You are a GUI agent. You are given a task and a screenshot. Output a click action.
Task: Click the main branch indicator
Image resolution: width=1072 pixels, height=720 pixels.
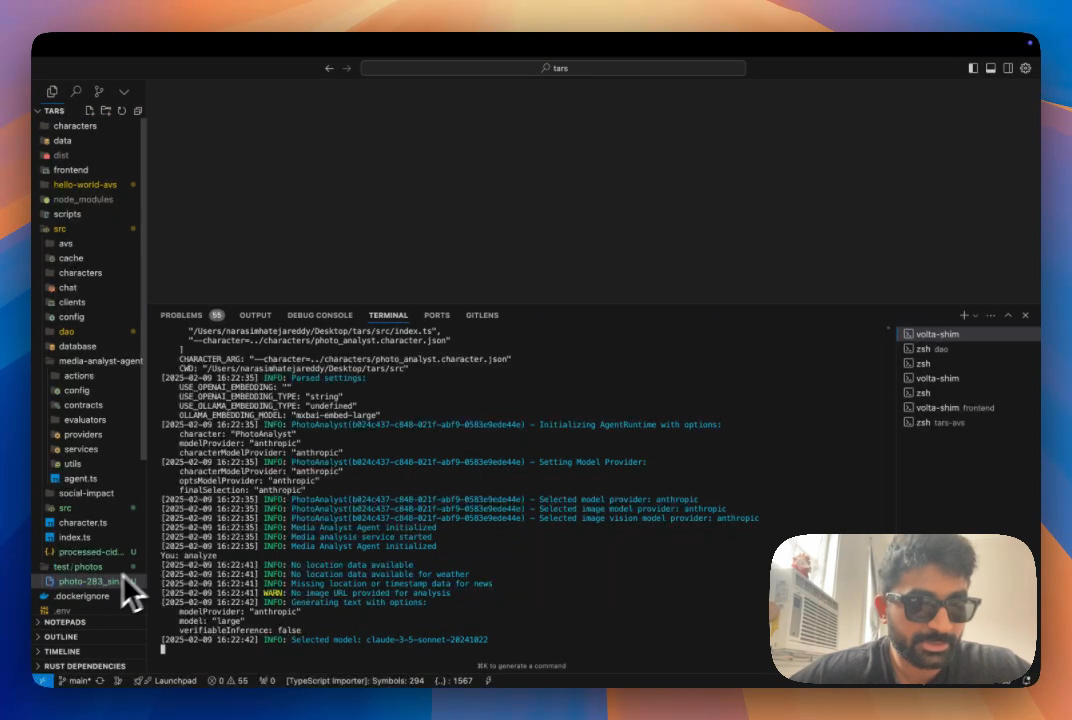[75, 681]
